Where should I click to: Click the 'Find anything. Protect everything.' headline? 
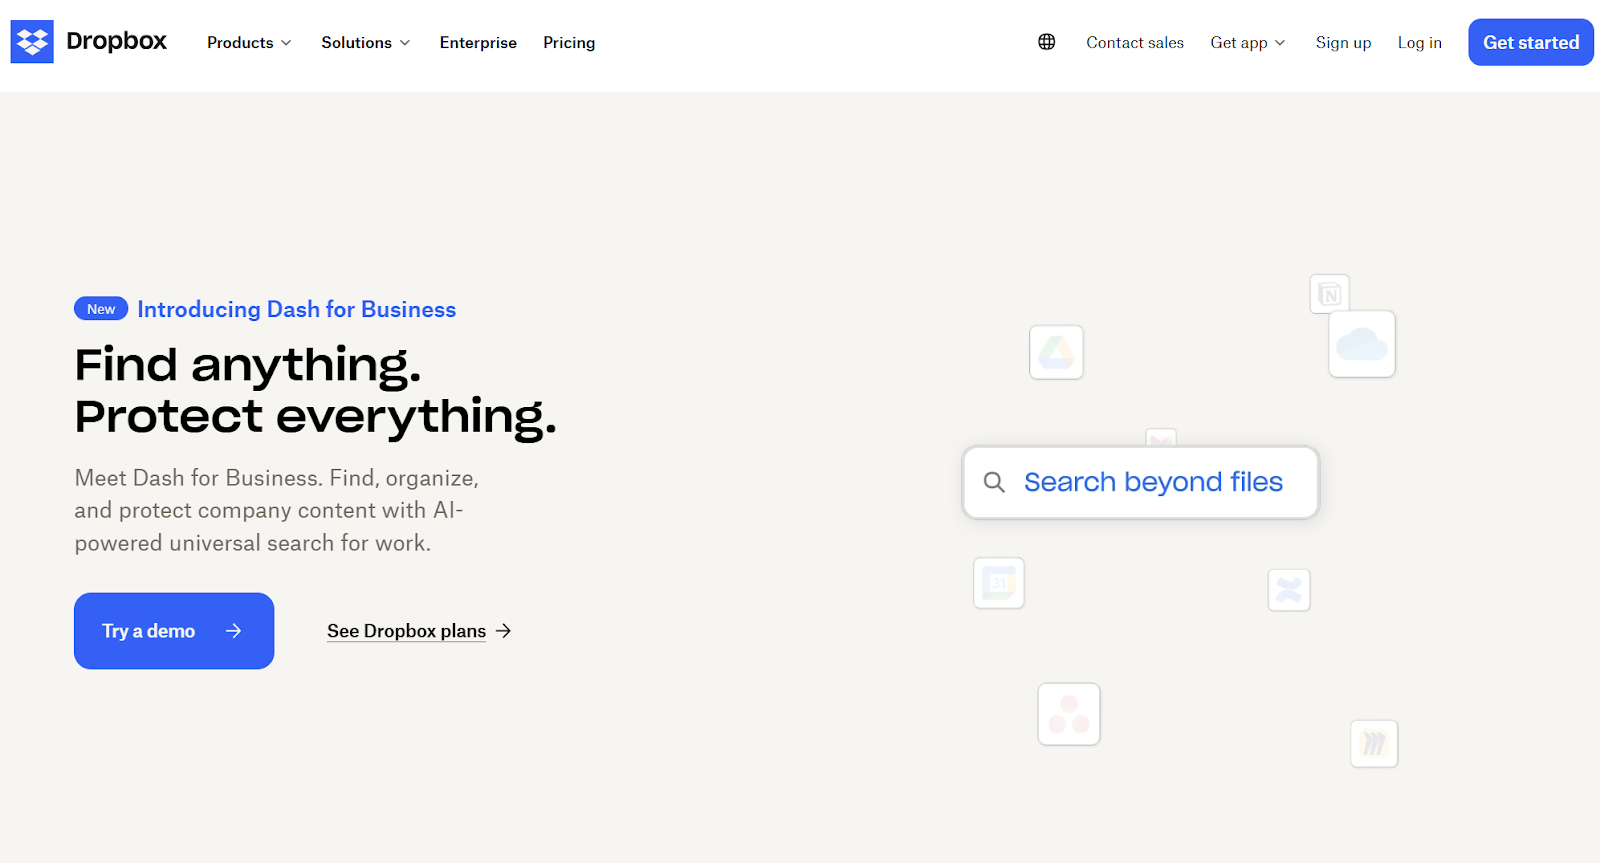pos(315,391)
